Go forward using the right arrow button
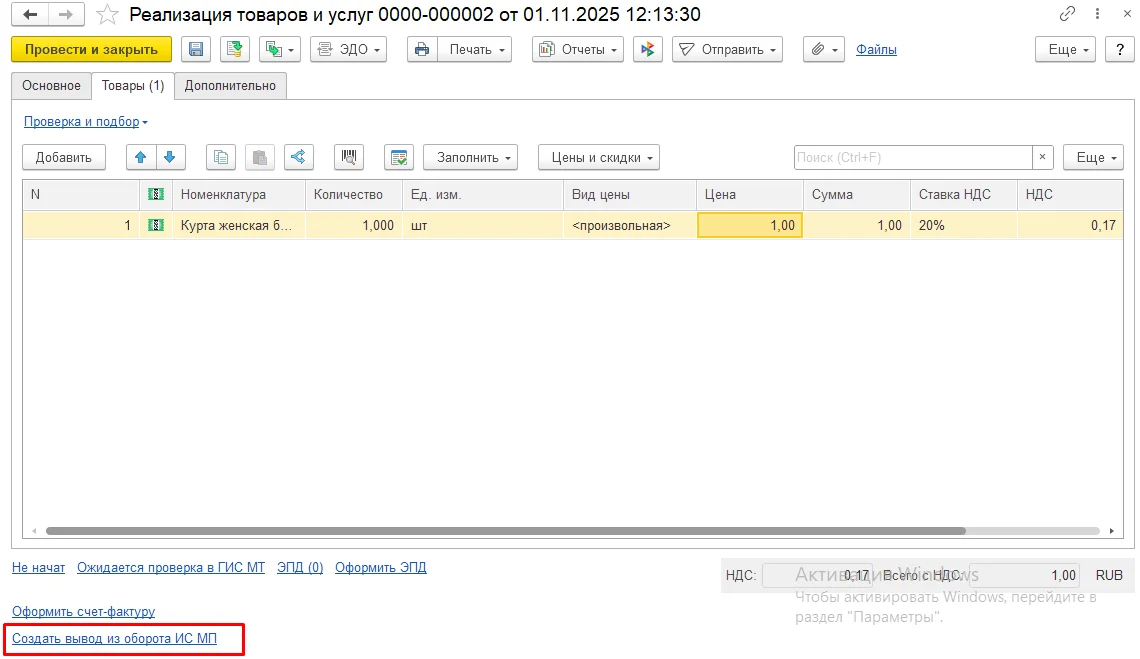Viewport: 1140px width, 659px height. [x=66, y=15]
